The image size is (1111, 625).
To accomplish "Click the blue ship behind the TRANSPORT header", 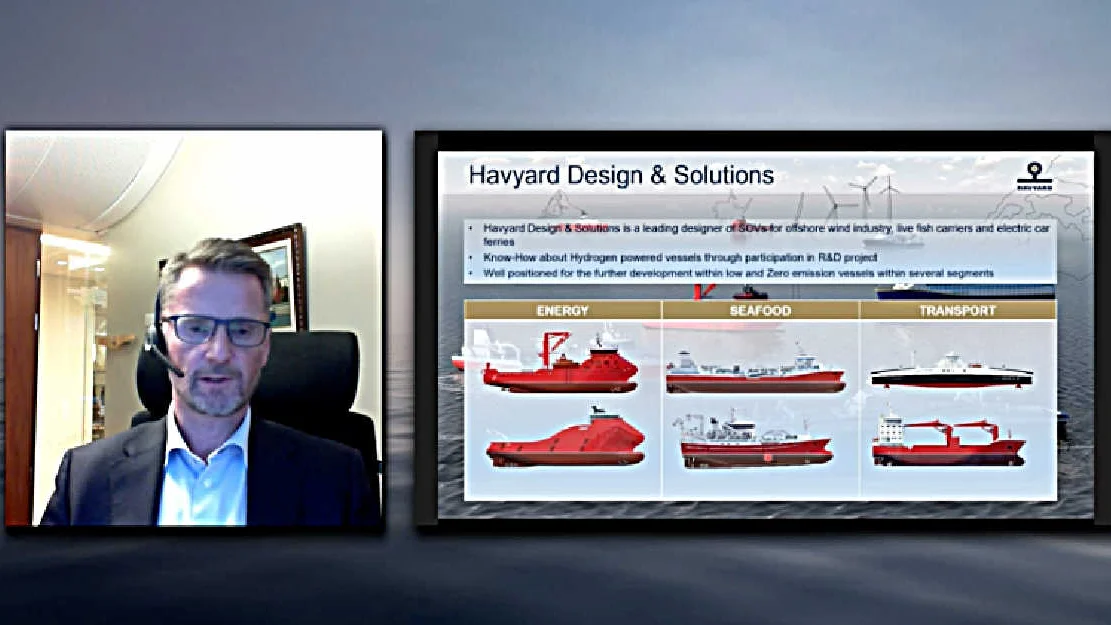I will 963,291.
